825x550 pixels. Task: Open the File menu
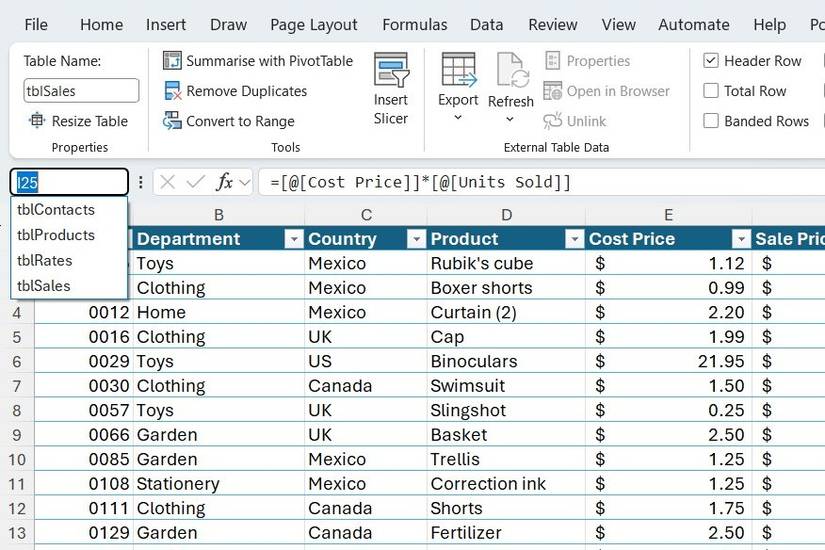click(x=36, y=25)
